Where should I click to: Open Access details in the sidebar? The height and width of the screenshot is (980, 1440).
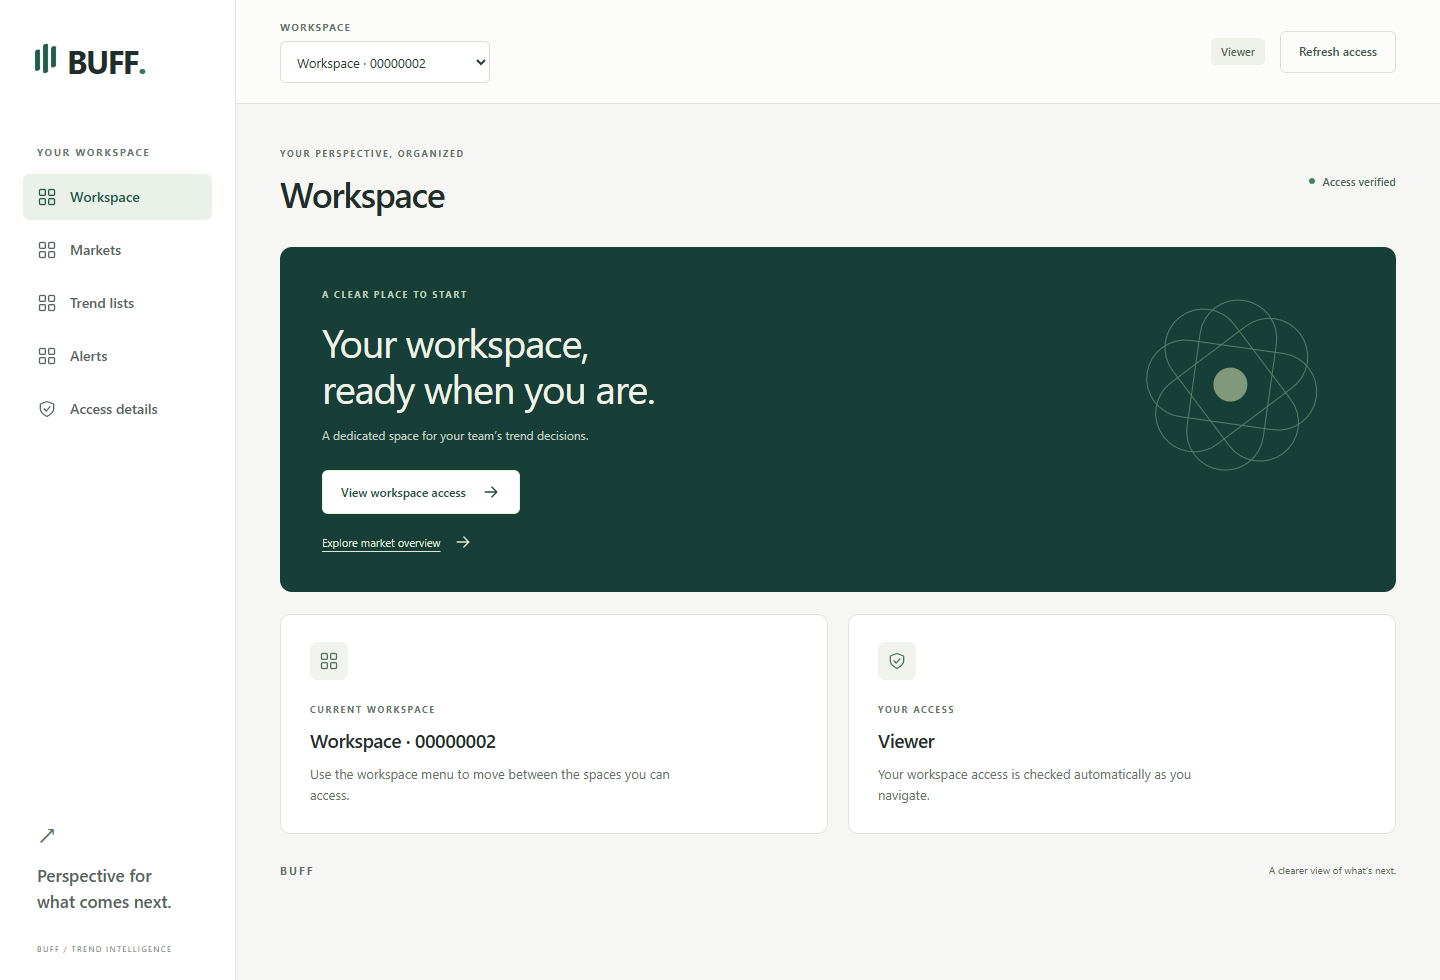click(x=118, y=409)
